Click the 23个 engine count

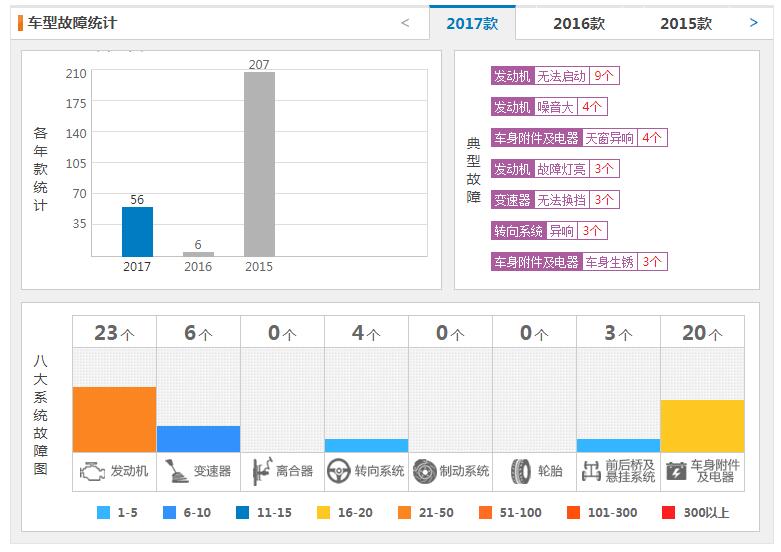(x=114, y=333)
